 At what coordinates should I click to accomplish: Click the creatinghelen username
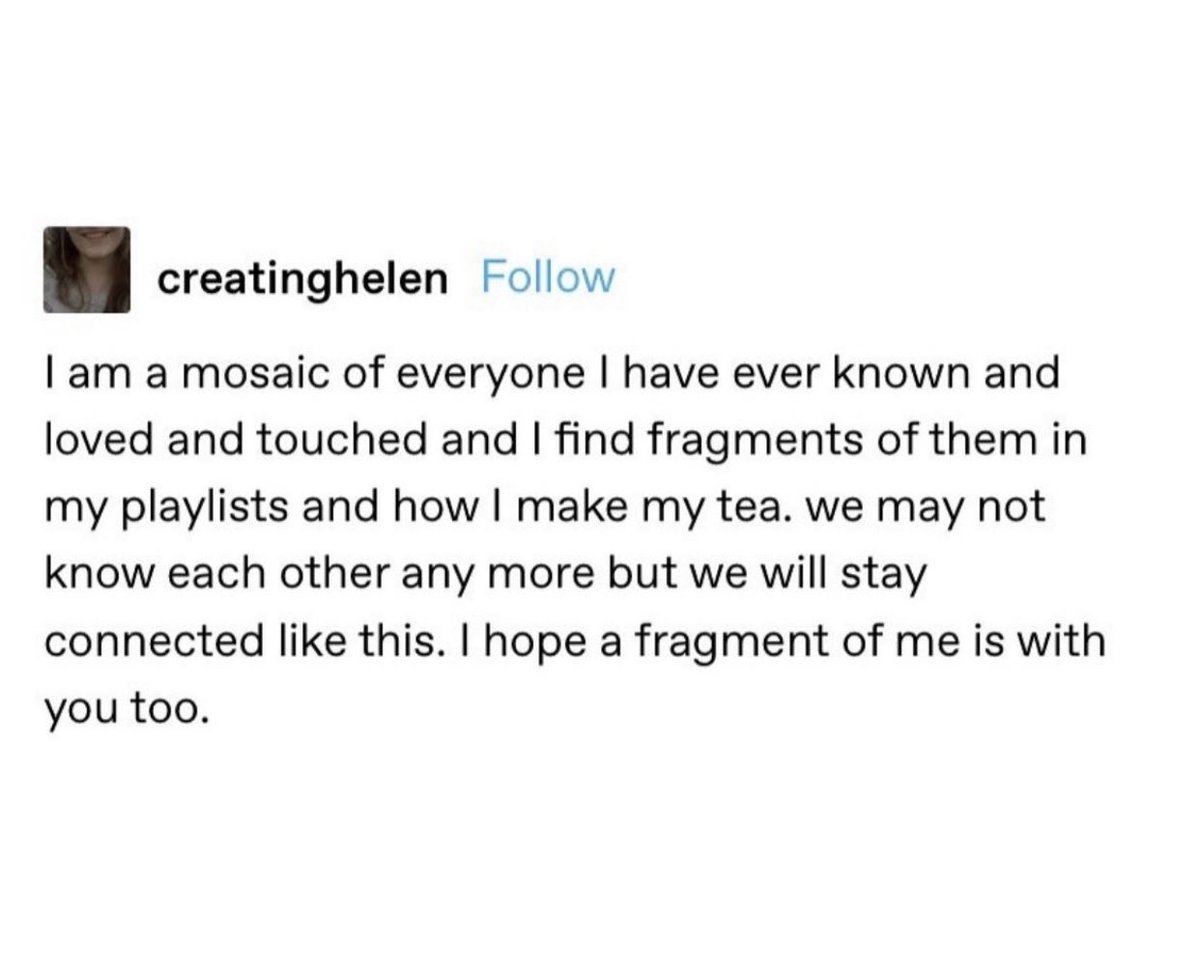(x=303, y=280)
